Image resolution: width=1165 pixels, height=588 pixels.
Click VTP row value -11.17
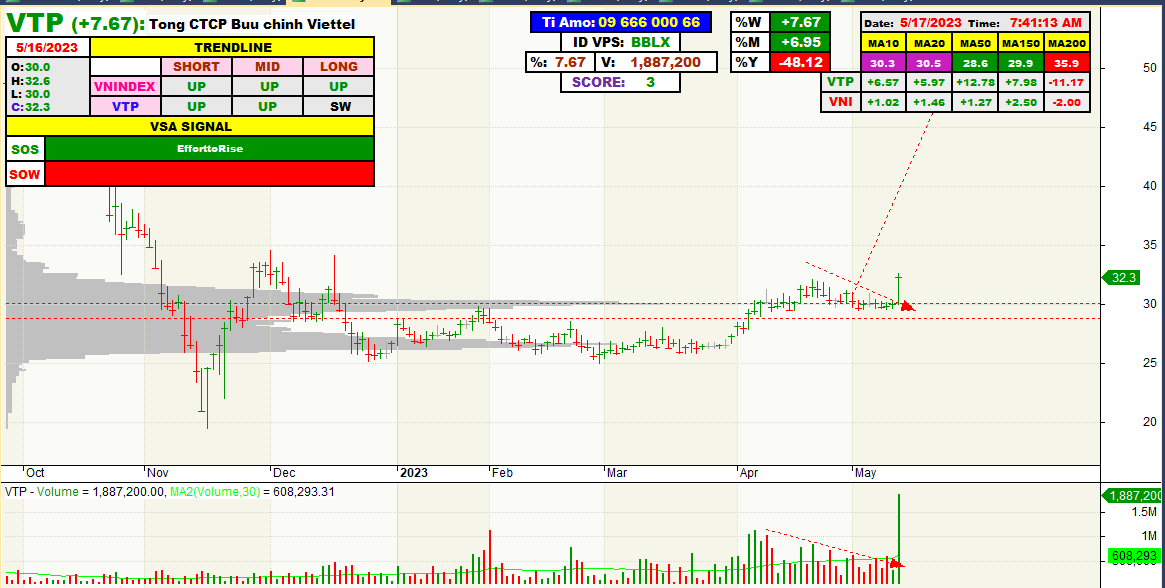click(1066, 83)
